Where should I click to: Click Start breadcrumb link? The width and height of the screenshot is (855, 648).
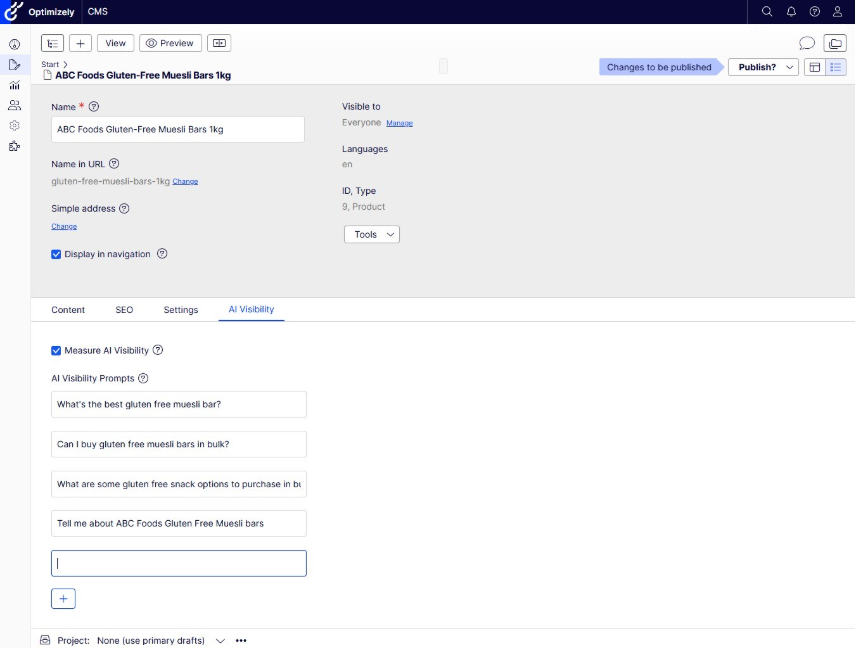point(50,64)
